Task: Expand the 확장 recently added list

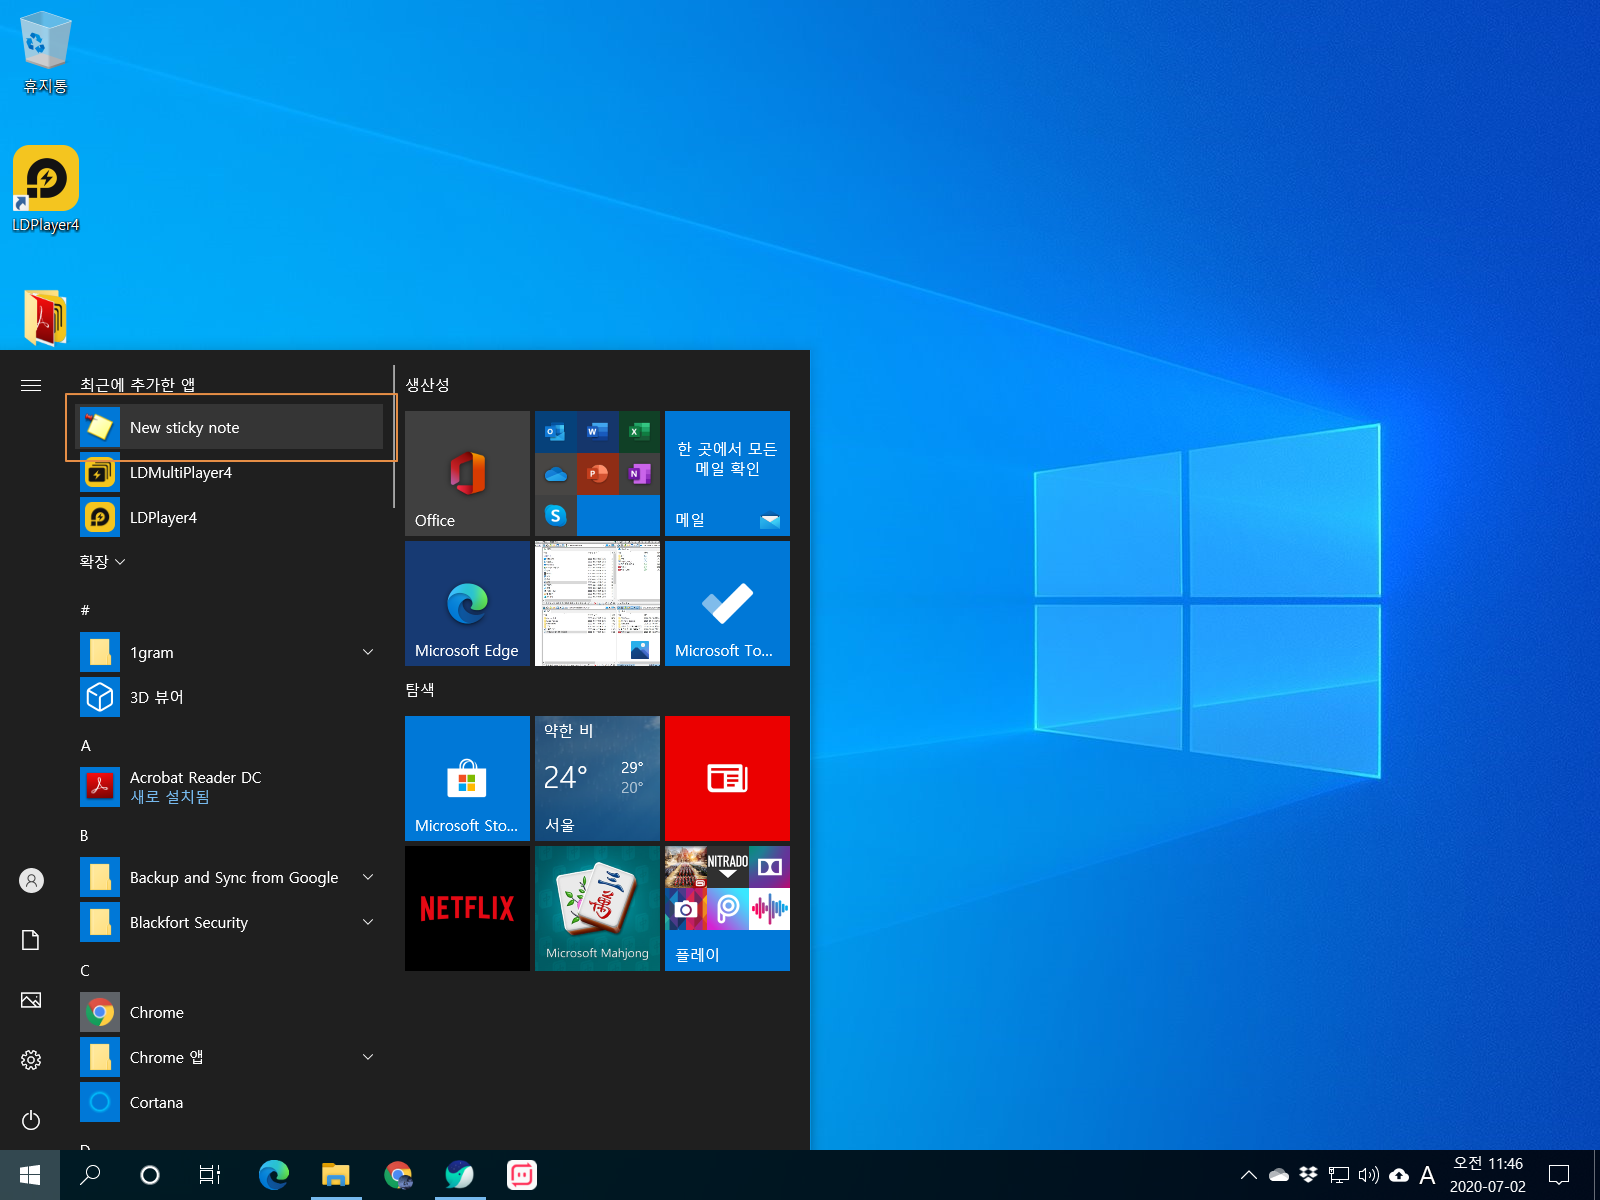Action: tap(102, 562)
